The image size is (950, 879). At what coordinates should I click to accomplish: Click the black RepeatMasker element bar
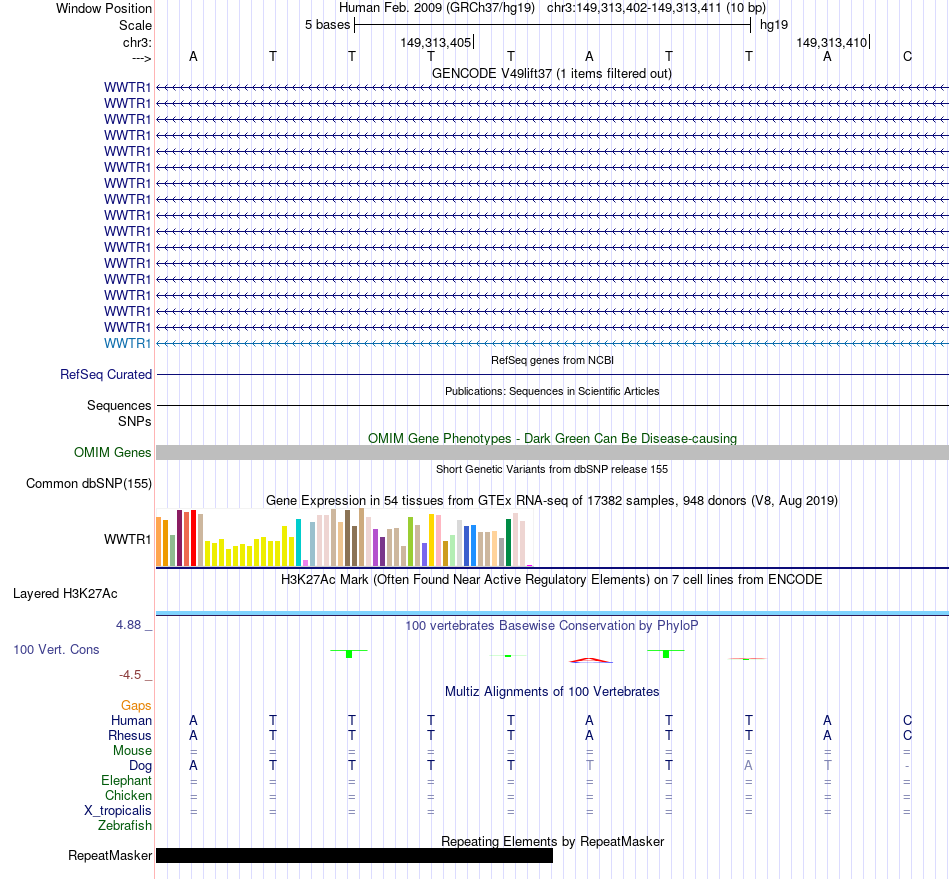point(354,855)
